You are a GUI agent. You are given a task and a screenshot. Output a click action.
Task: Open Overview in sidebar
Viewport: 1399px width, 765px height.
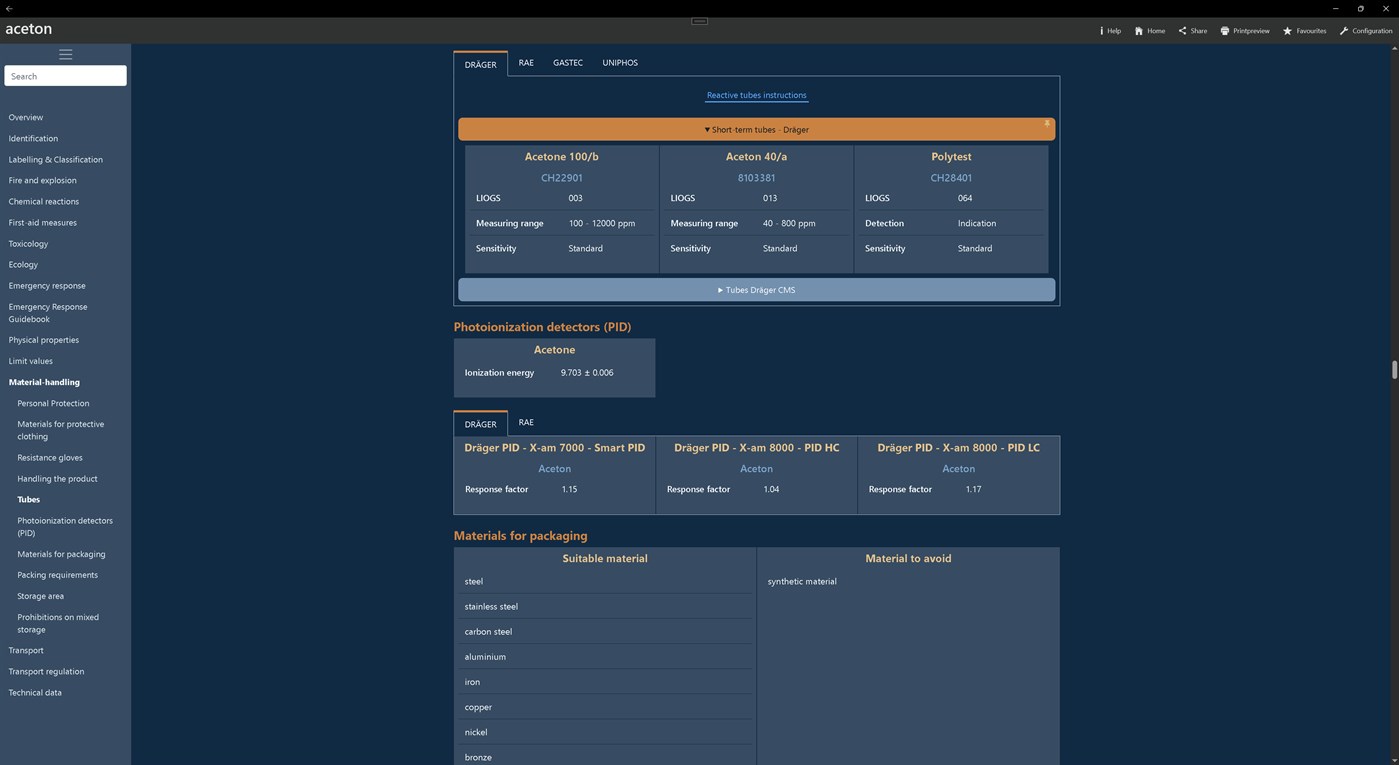tap(26, 117)
